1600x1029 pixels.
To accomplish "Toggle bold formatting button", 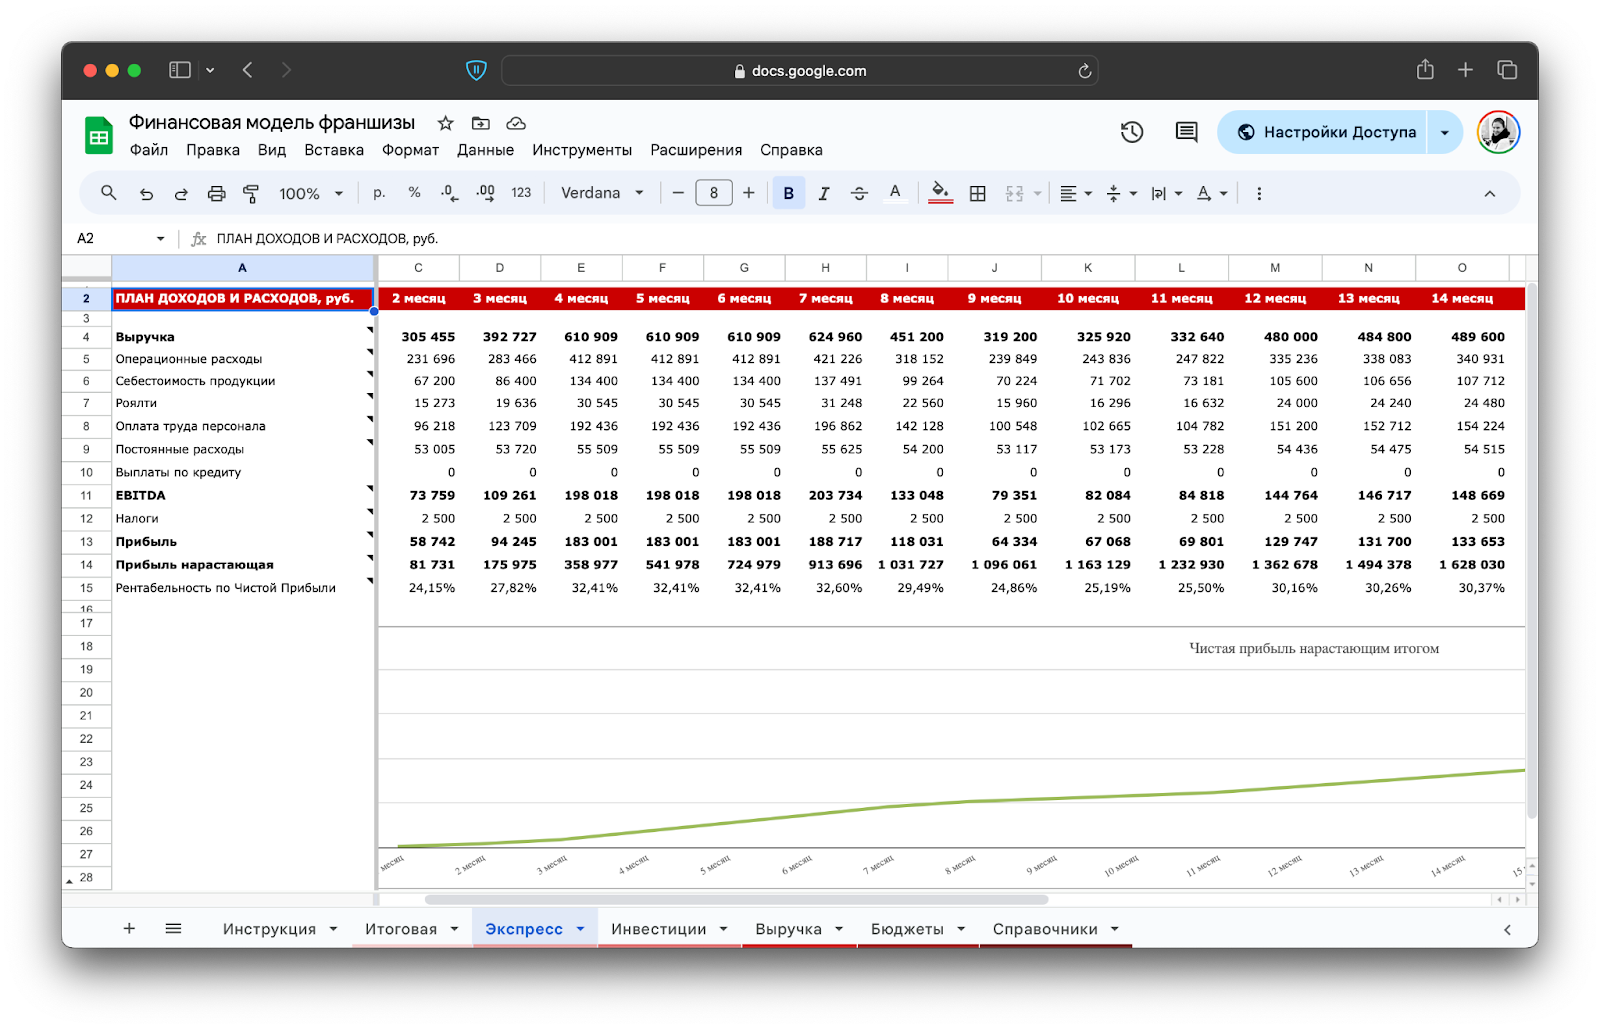I will (788, 194).
